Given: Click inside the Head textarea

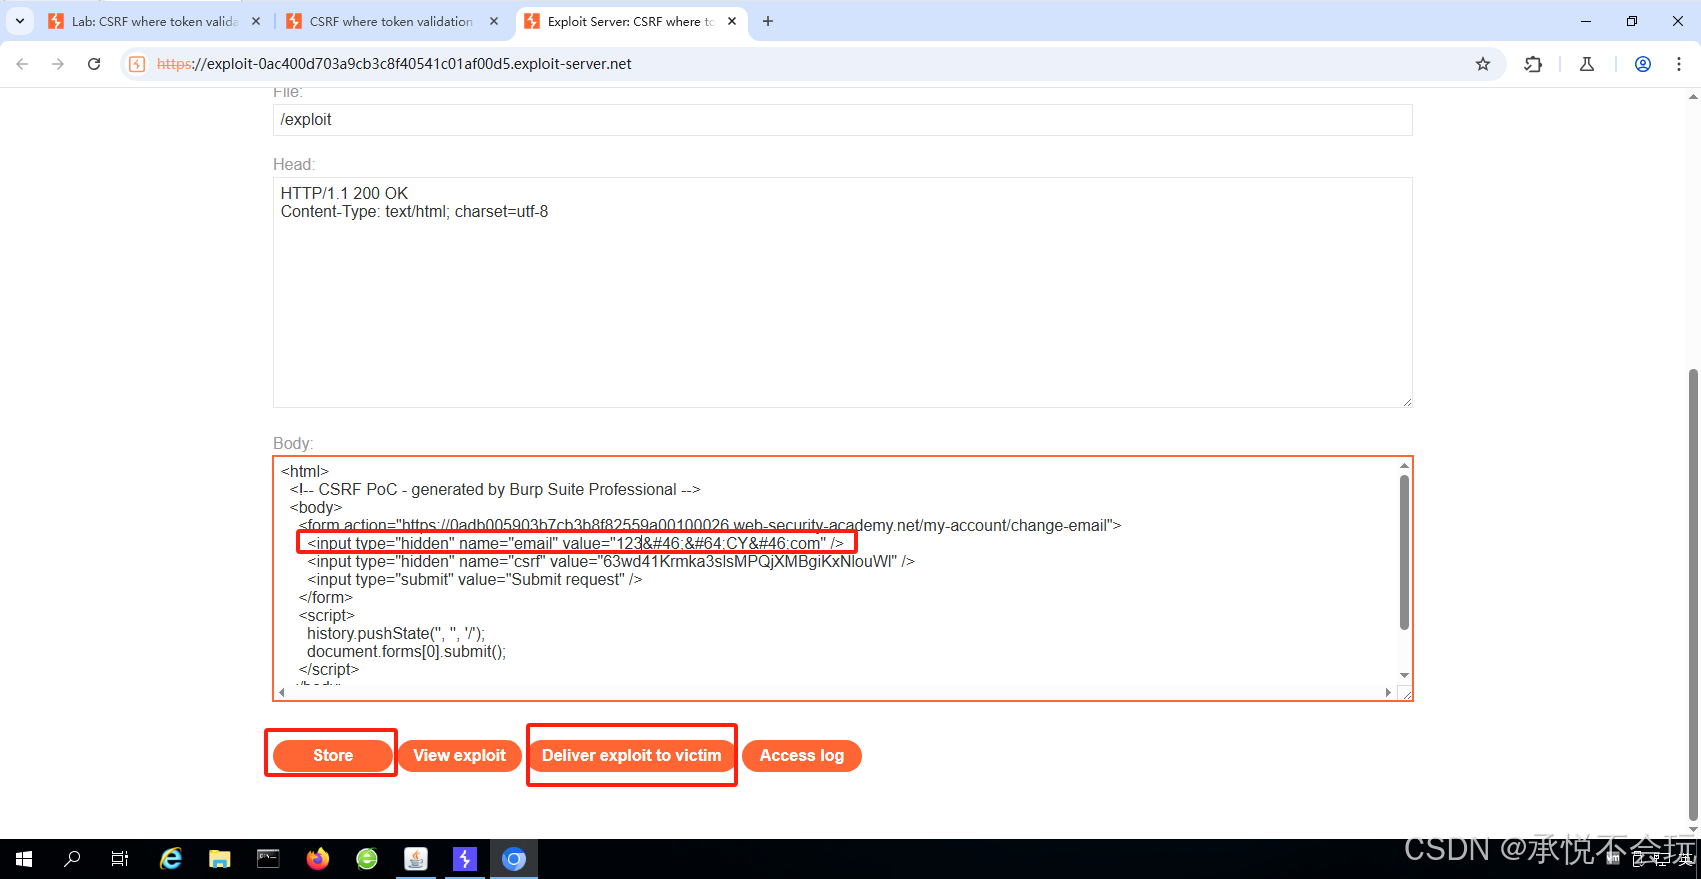Looking at the screenshot, I should tap(842, 292).
